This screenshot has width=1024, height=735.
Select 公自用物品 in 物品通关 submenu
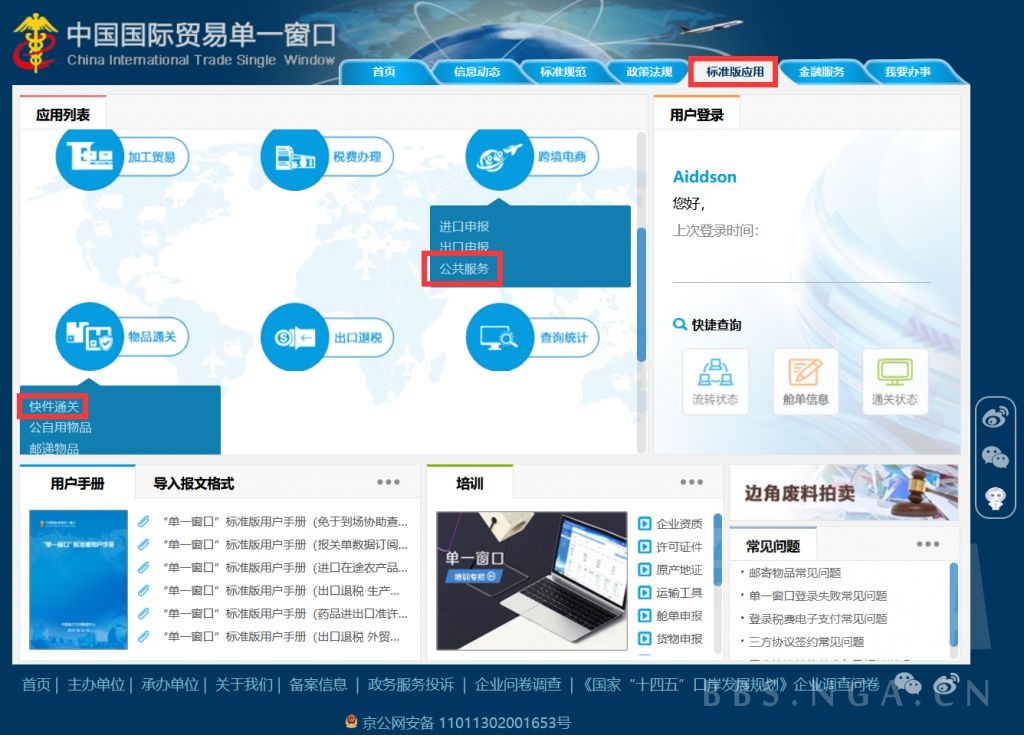click(x=60, y=427)
